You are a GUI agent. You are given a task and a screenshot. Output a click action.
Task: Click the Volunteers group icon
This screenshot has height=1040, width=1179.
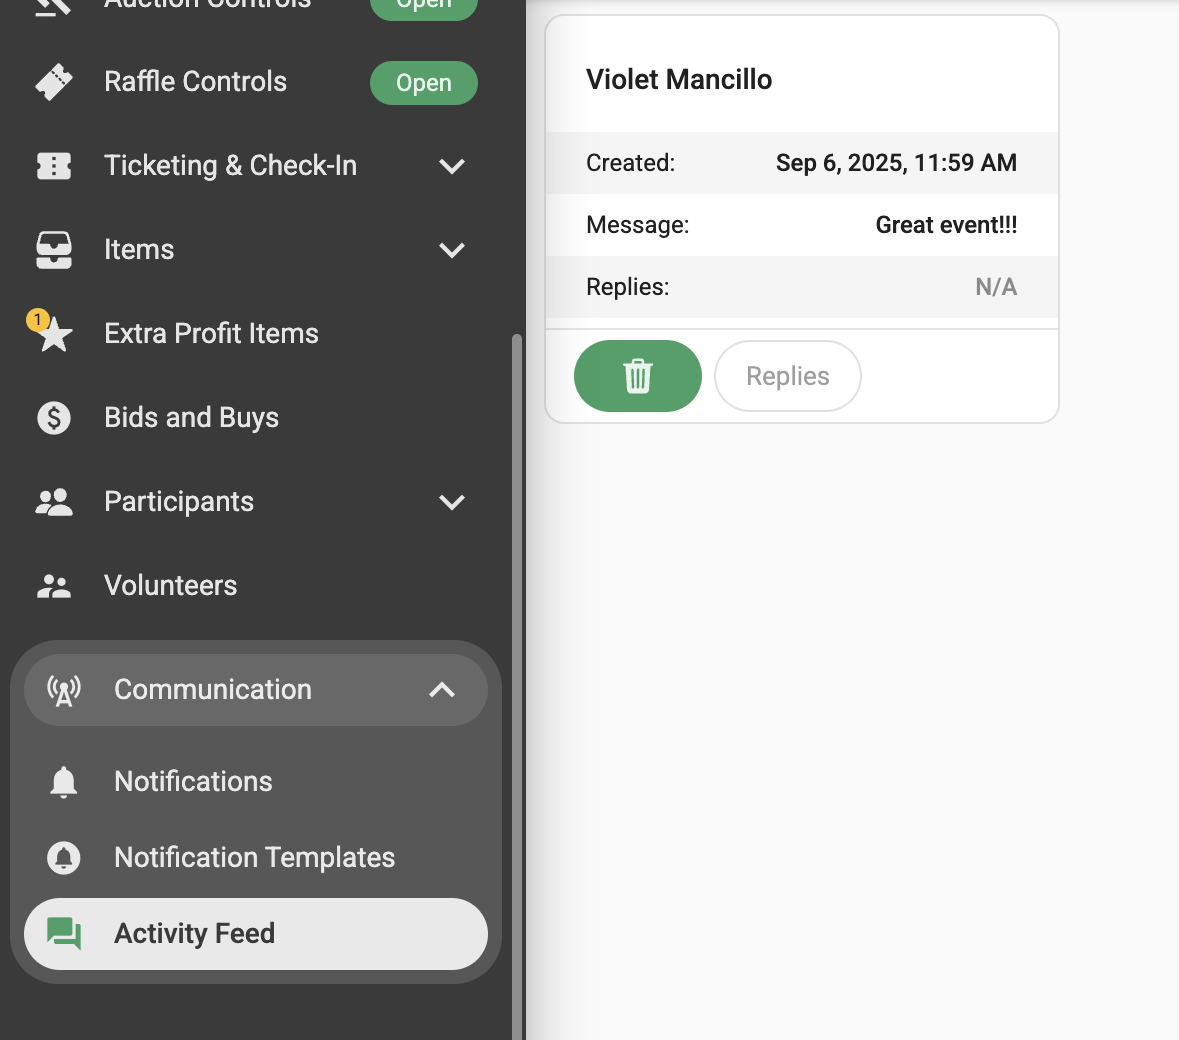(54, 586)
